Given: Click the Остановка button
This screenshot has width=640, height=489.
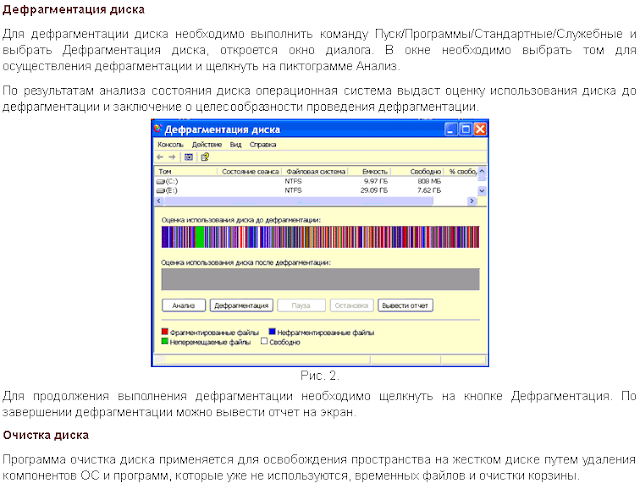Looking at the screenshot, I should (x=351, y=305).
